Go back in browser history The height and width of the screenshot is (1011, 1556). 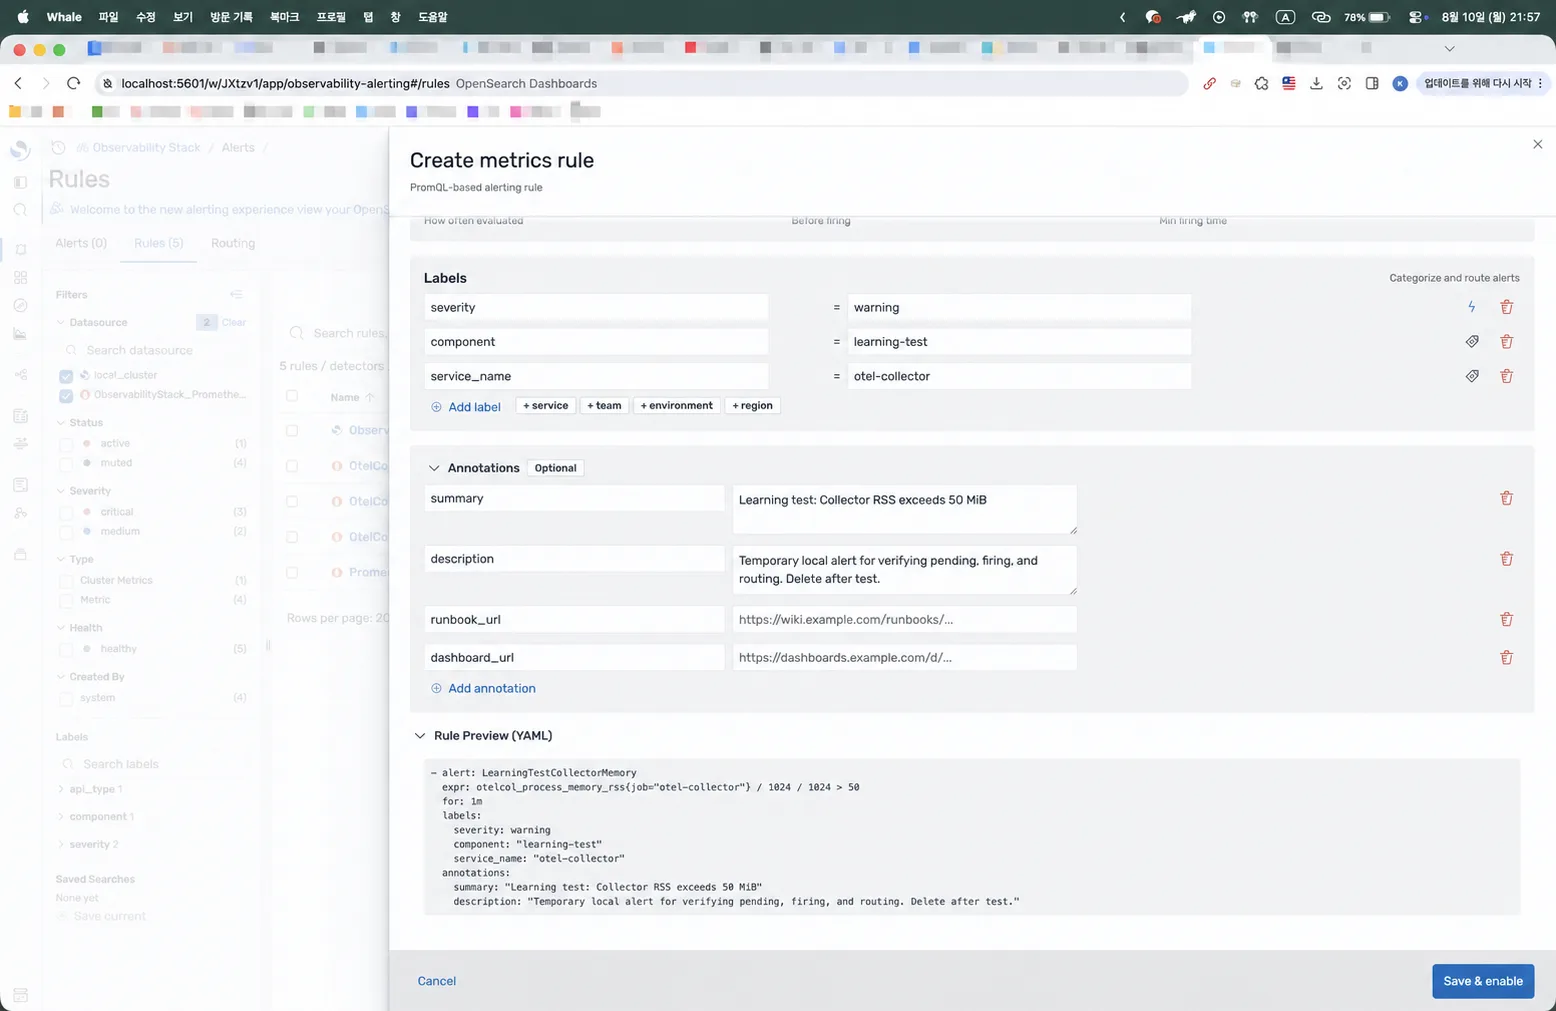pyautogui.click(x=18, y=83)
